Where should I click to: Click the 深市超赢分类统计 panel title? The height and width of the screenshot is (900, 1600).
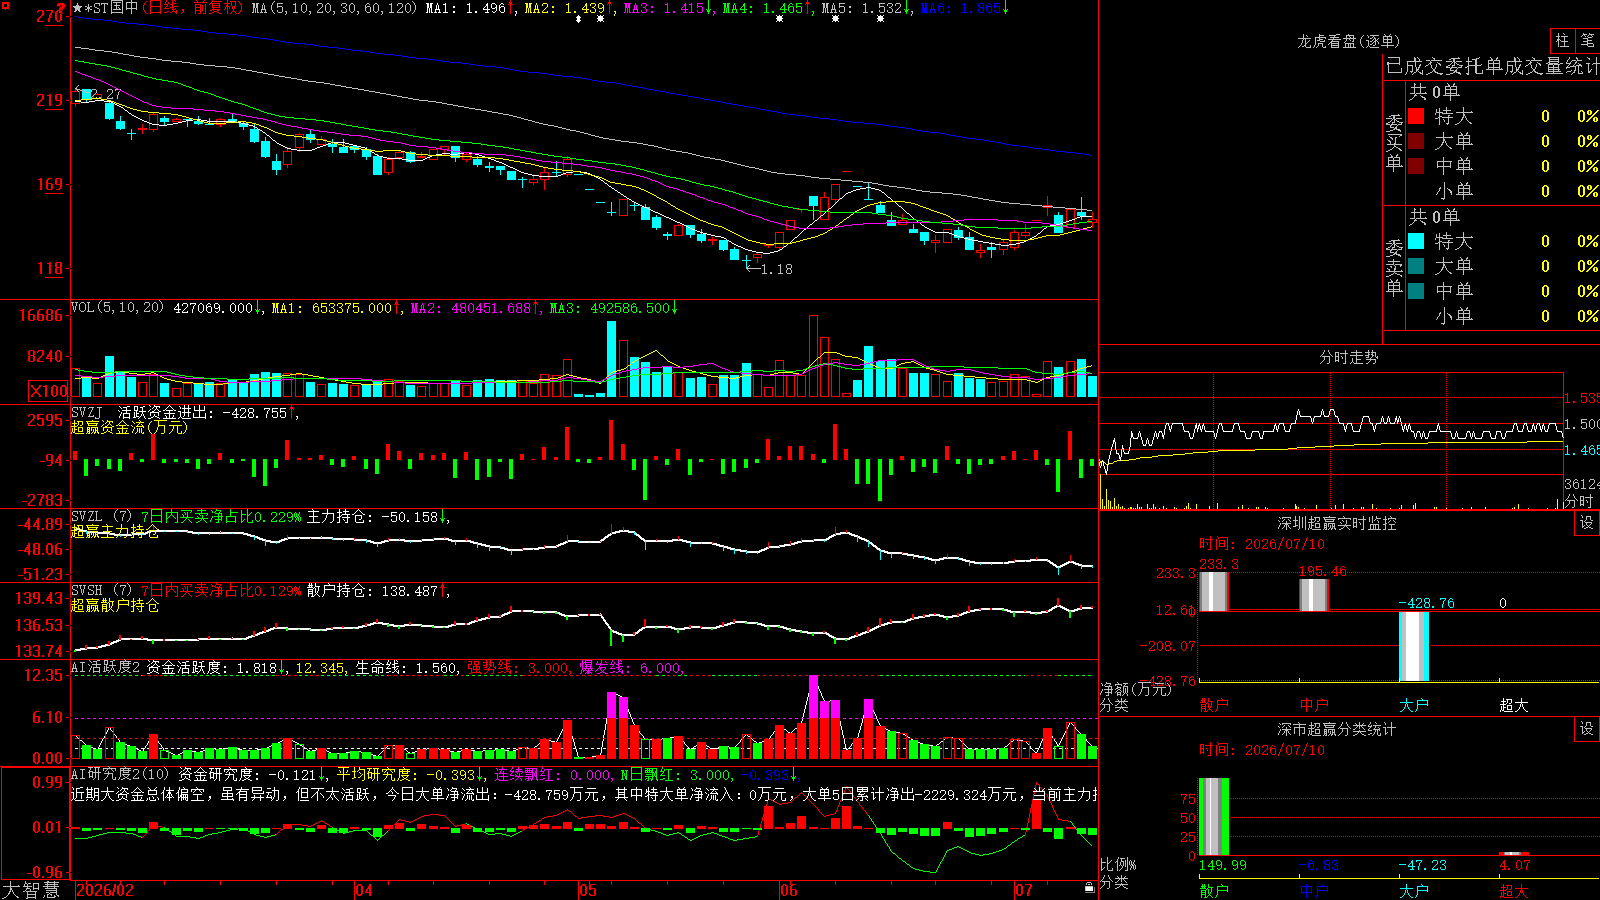point(1337,729)
